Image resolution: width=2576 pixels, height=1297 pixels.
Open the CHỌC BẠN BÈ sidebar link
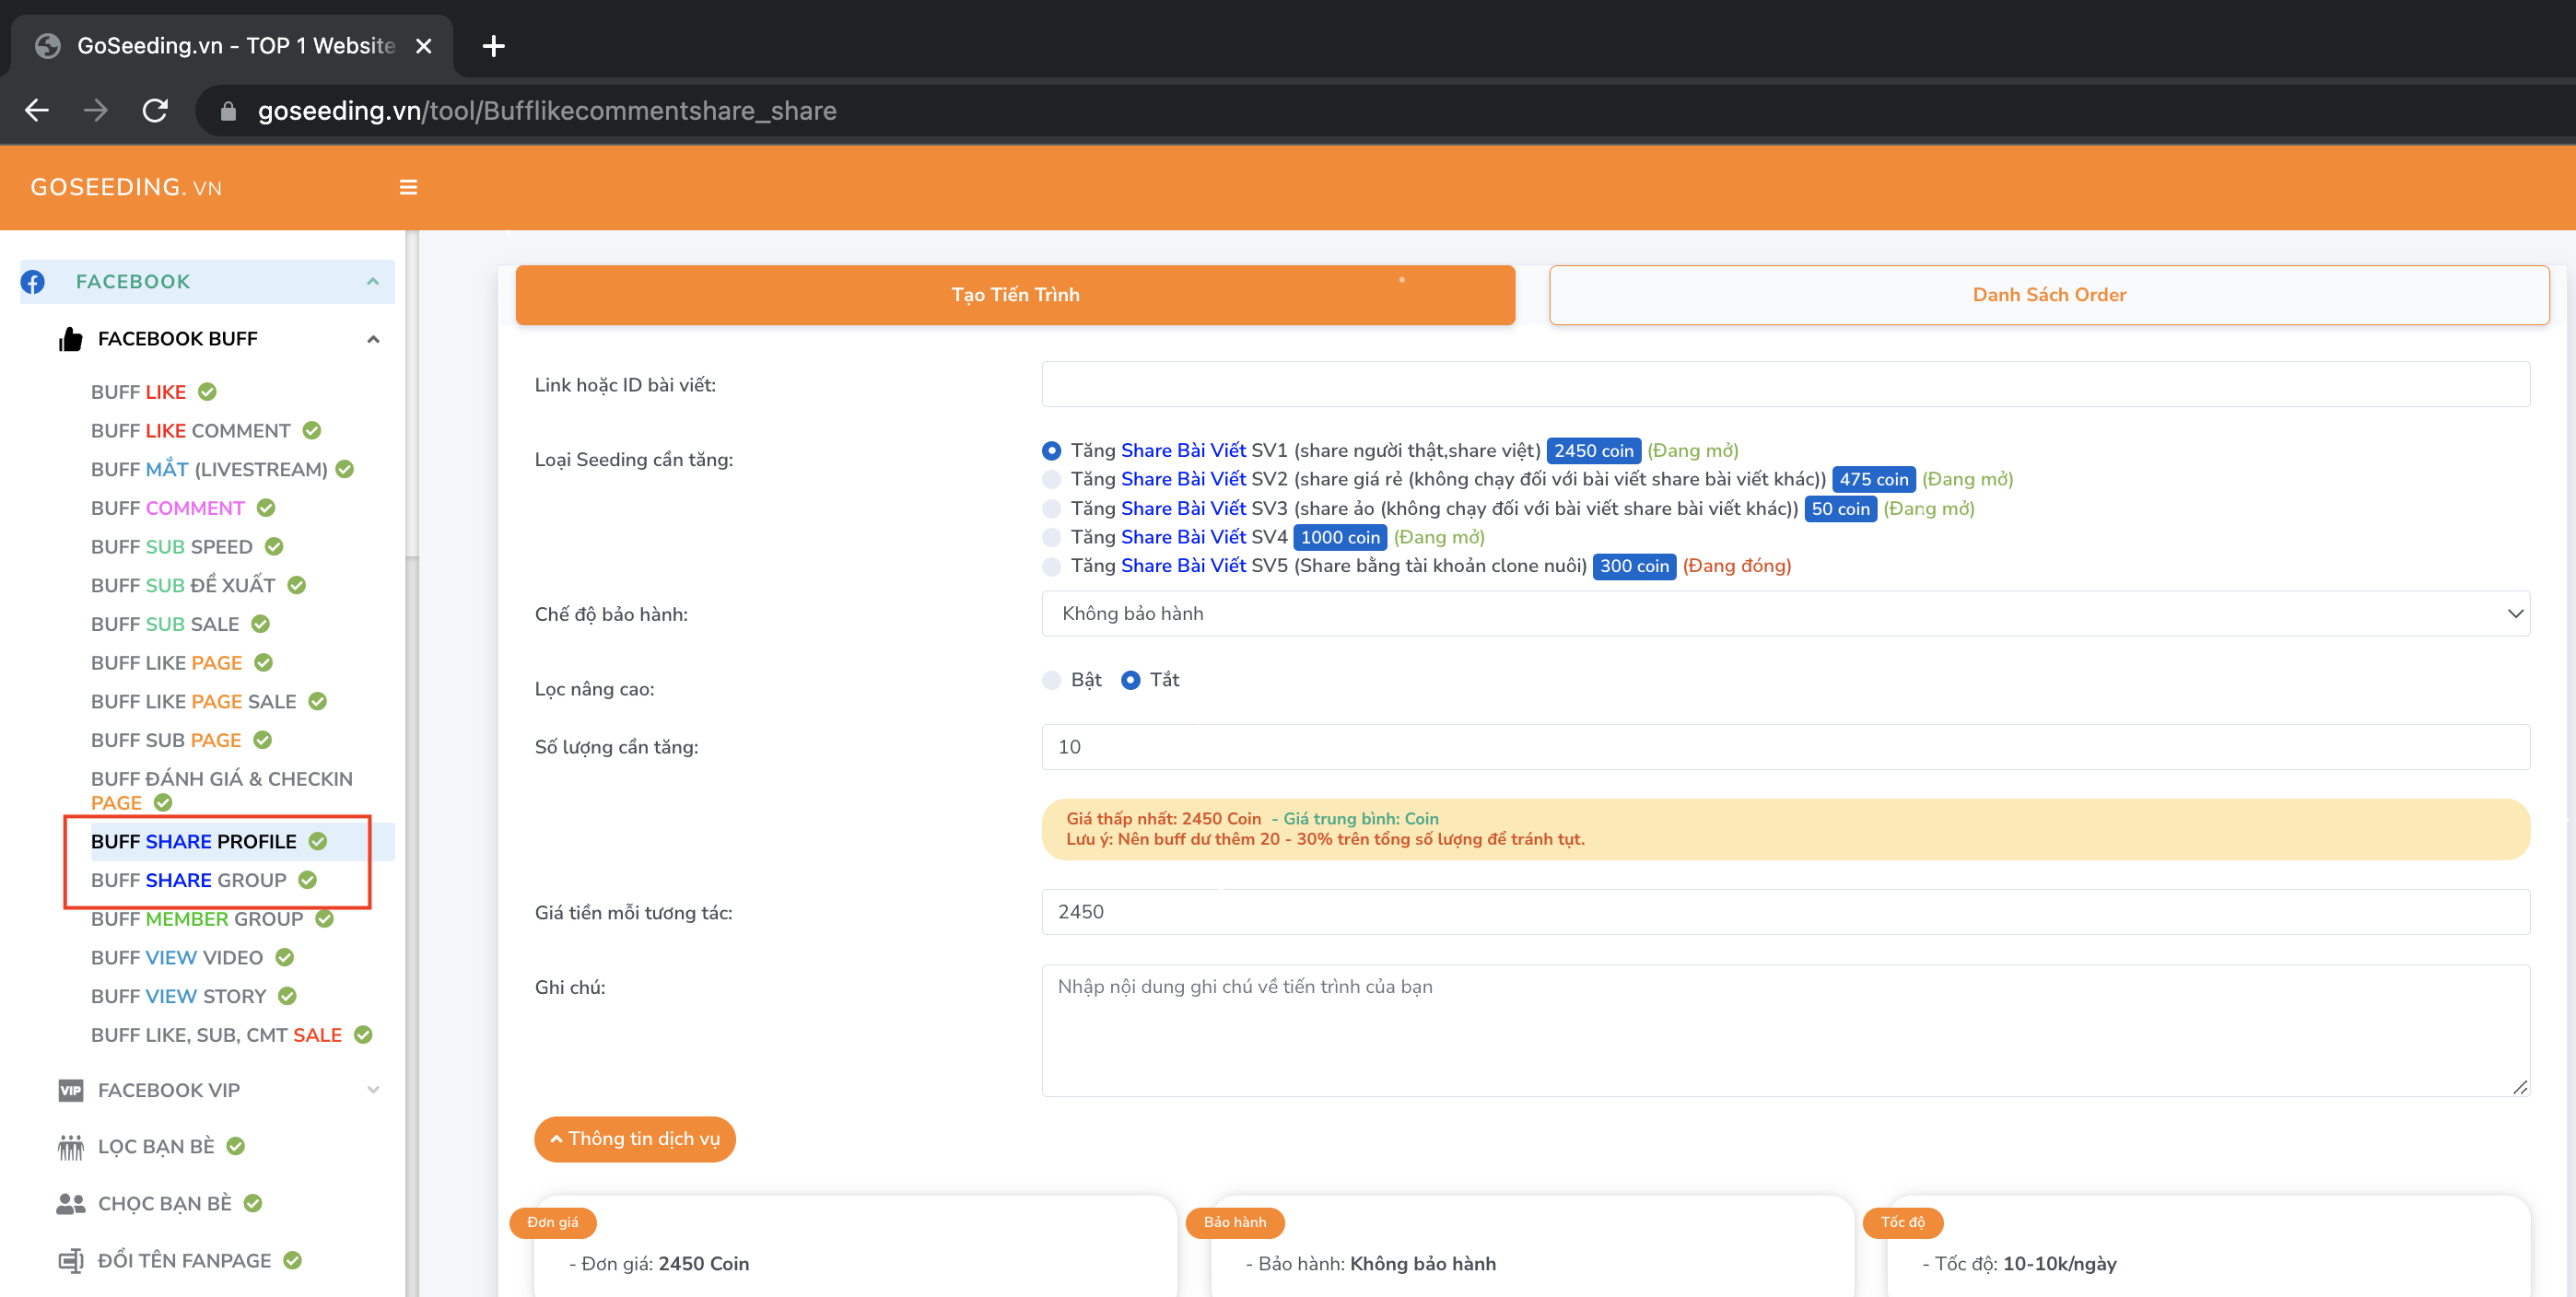165,1204
